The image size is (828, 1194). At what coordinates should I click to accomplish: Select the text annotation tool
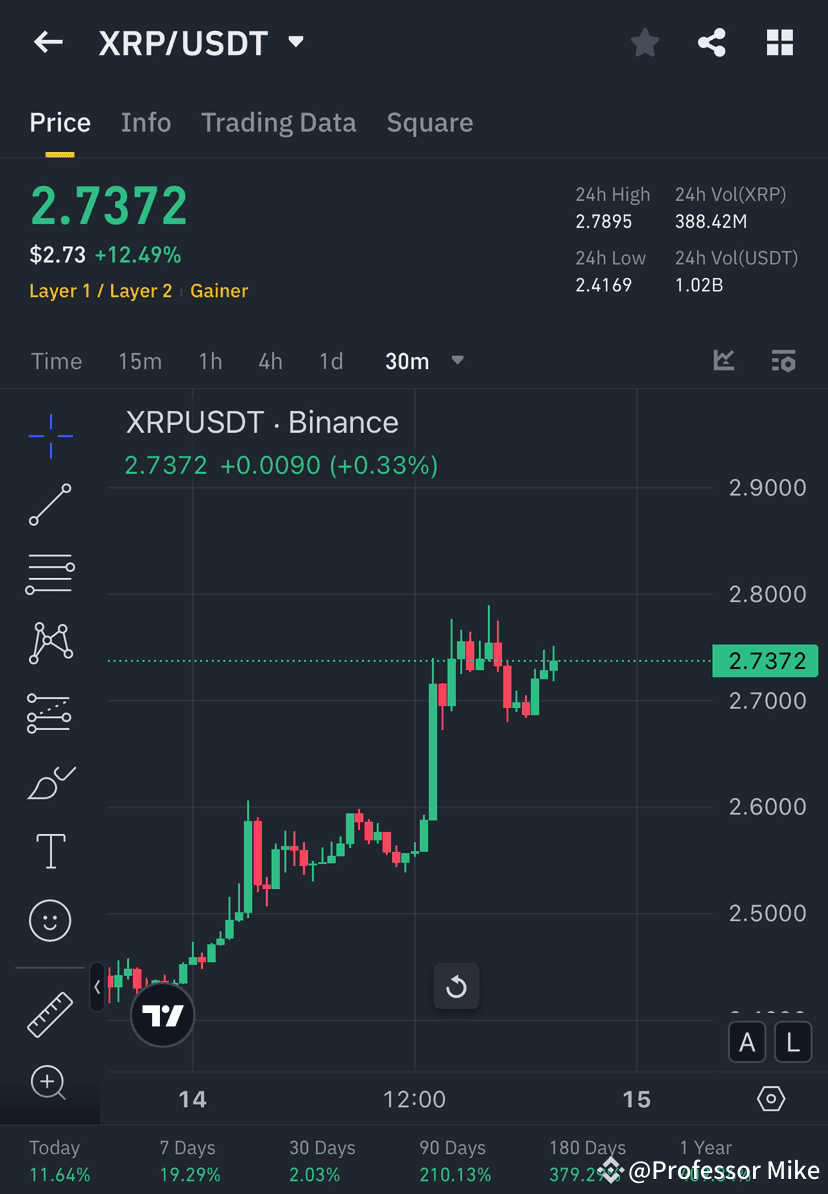point(50,850)
